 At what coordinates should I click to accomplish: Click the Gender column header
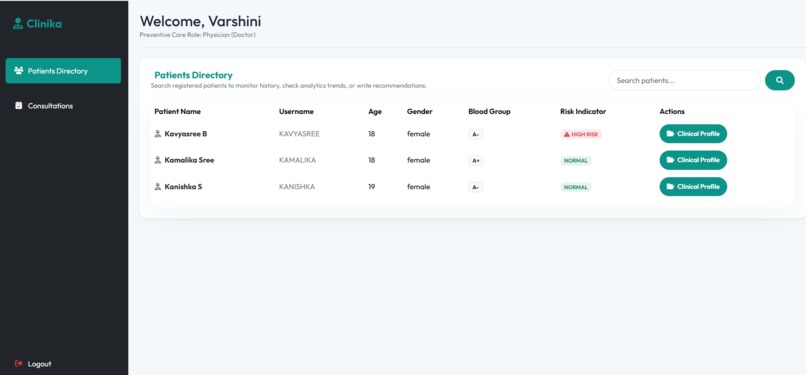point(419,111)
